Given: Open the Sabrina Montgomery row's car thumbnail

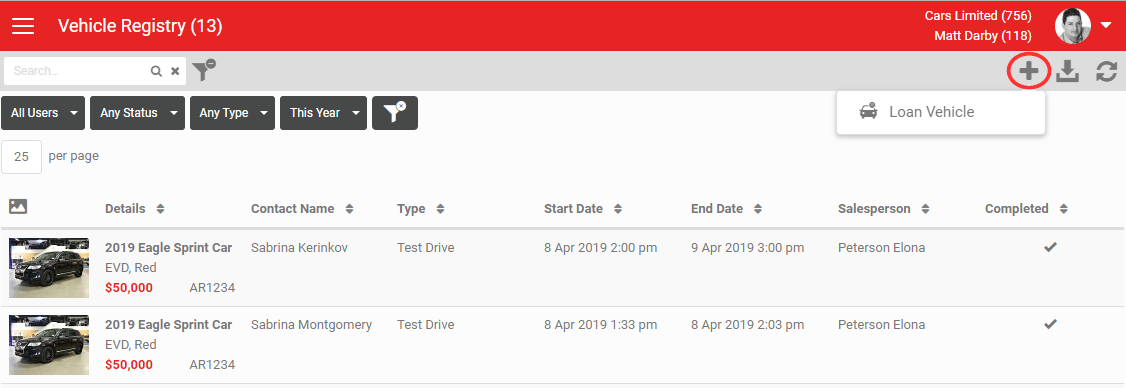Looking at the screenshot, I should point(49,344).
